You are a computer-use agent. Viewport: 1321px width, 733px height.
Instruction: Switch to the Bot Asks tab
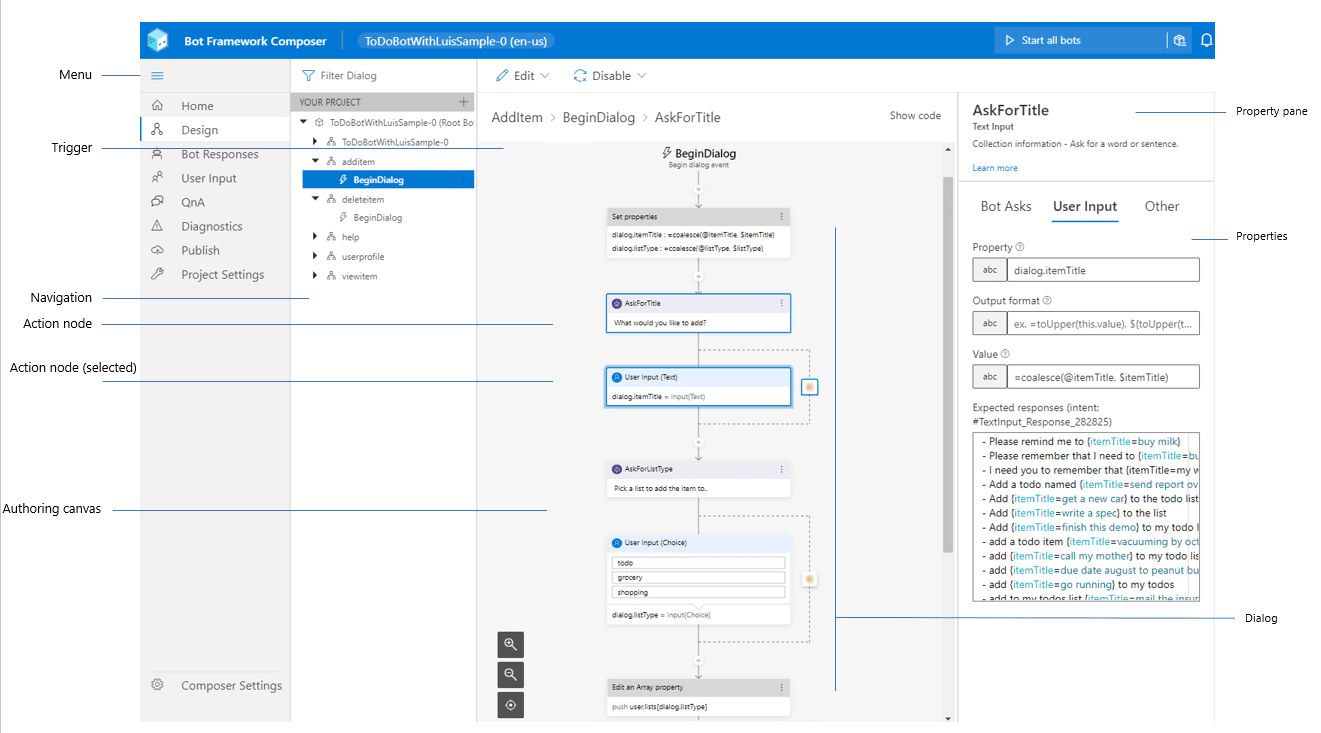(1006, 207)
